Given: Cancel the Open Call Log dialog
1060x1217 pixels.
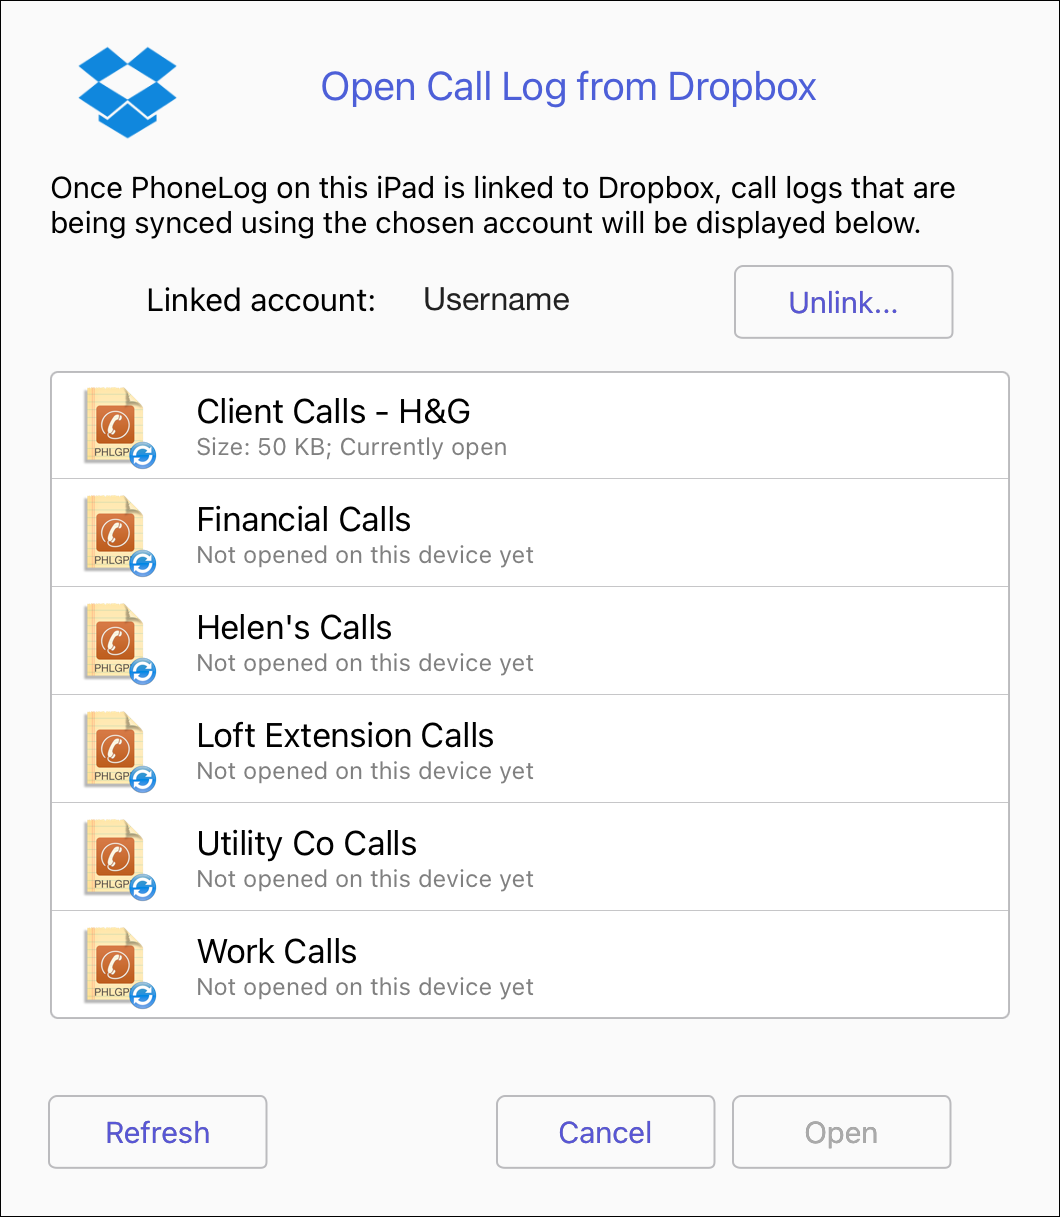Looking at the screenshot, I should click(605, 1132).
